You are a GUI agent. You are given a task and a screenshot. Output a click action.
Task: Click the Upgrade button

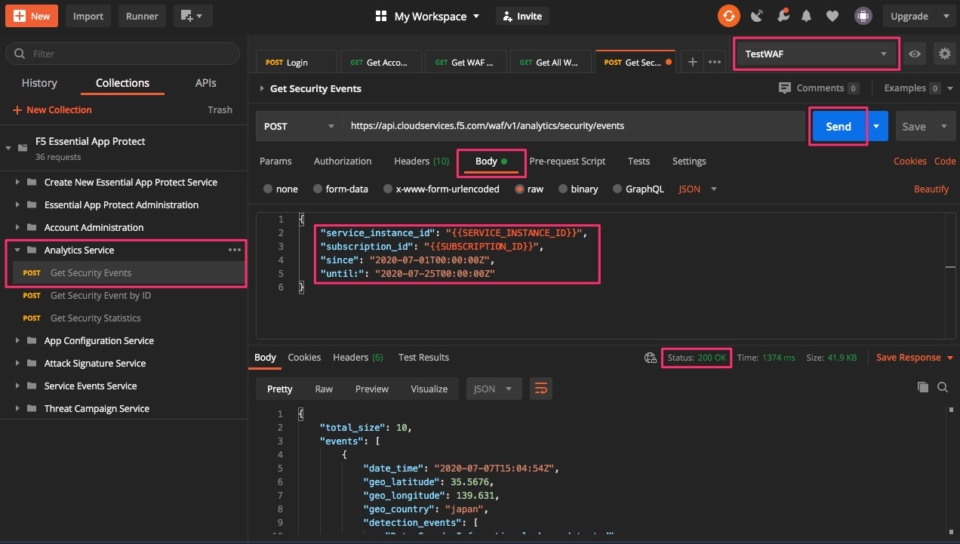click(x=909, y=17)
